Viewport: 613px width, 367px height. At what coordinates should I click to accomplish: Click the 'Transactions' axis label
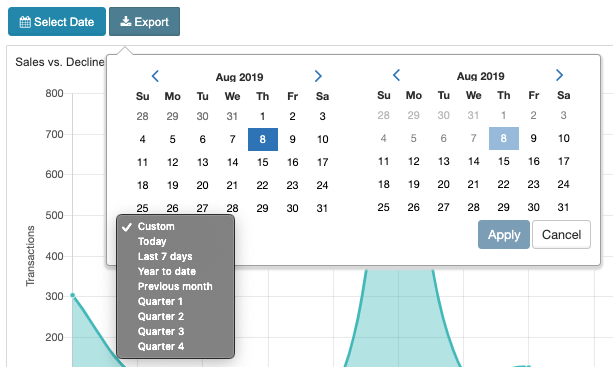[30, 256]
